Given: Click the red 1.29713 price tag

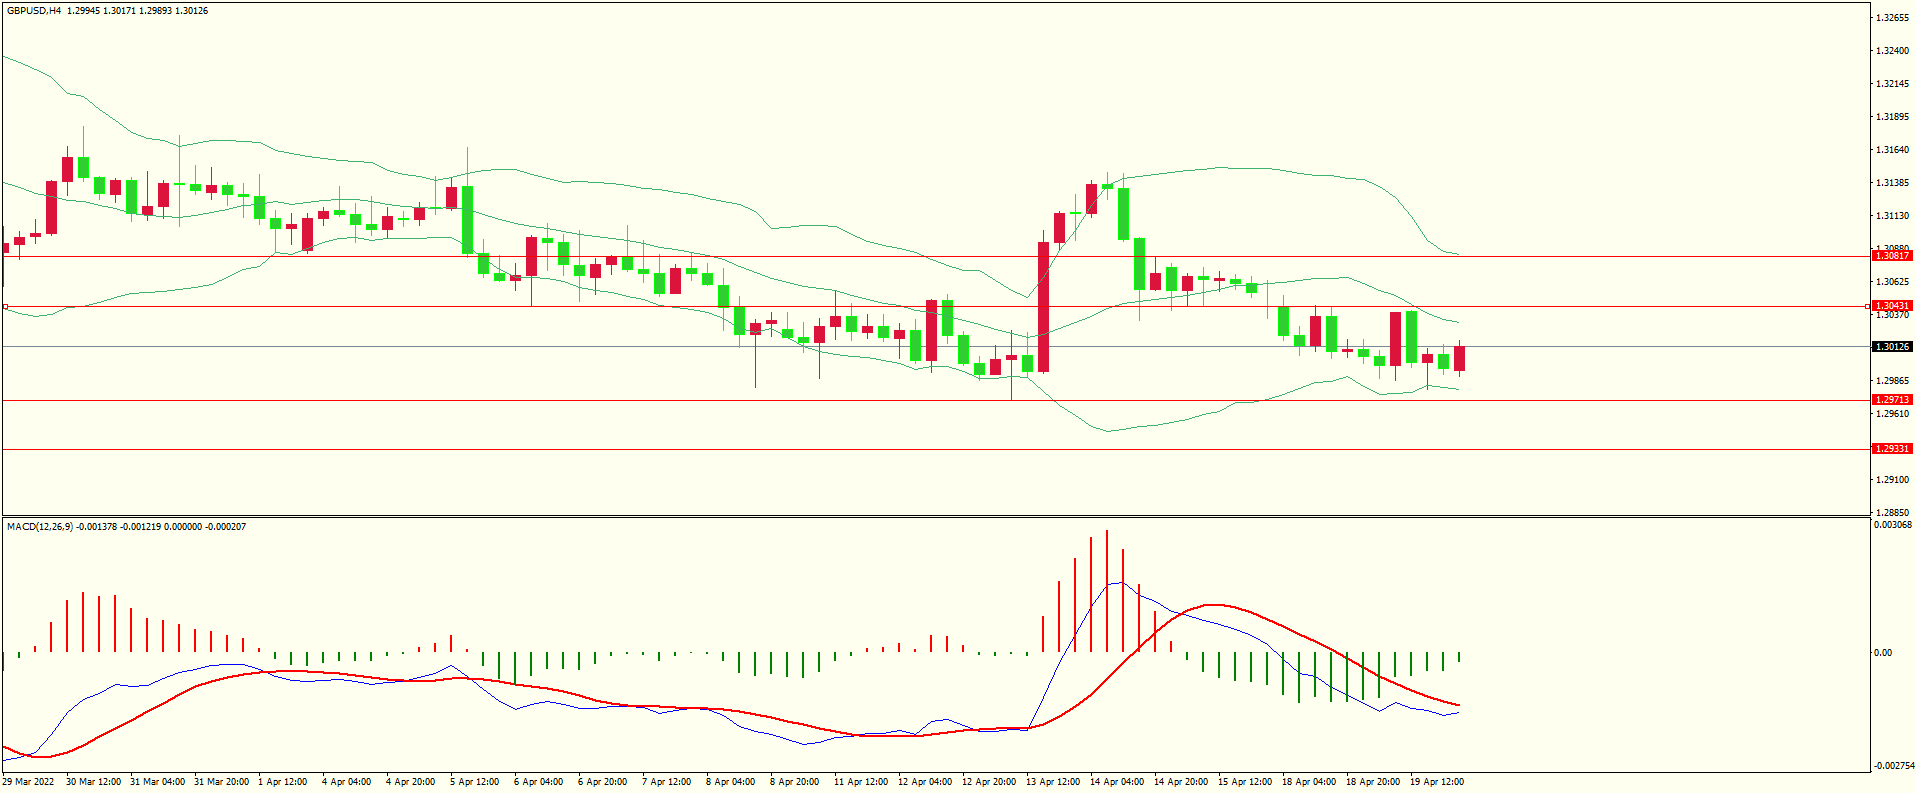Looking at the screenshot, I should click(1892, 400).
